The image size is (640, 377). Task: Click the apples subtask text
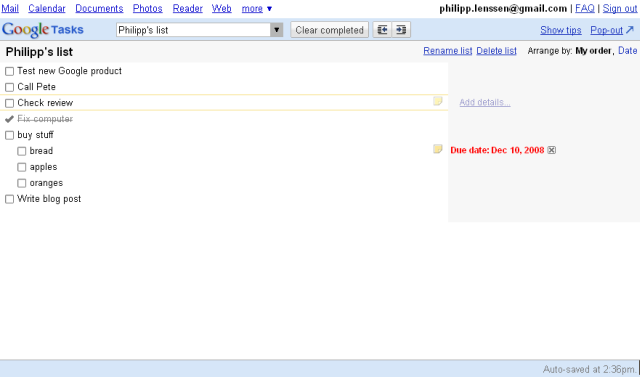click(43, 167)
